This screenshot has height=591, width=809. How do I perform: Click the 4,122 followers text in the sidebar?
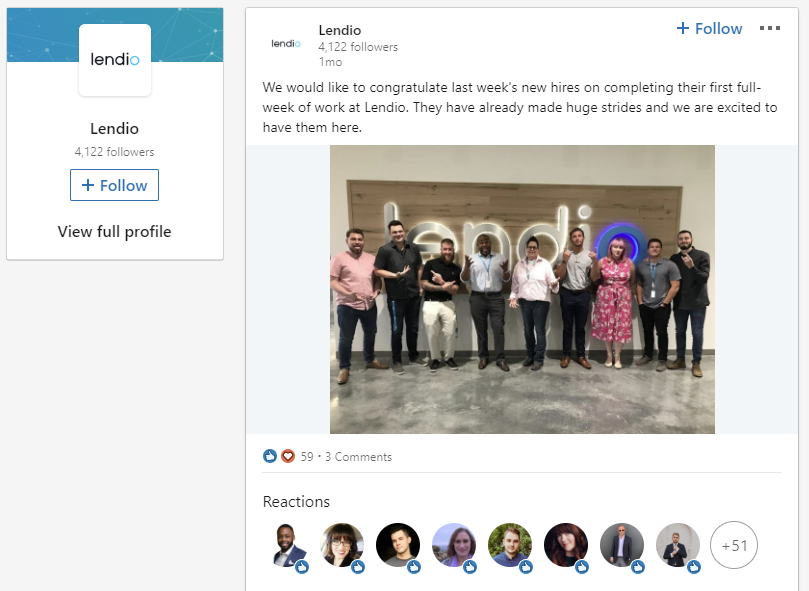tap(114, 152)
